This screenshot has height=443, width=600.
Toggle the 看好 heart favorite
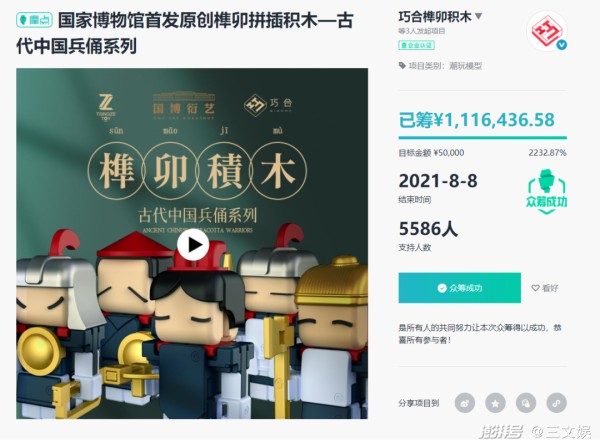tap(545, 288)
